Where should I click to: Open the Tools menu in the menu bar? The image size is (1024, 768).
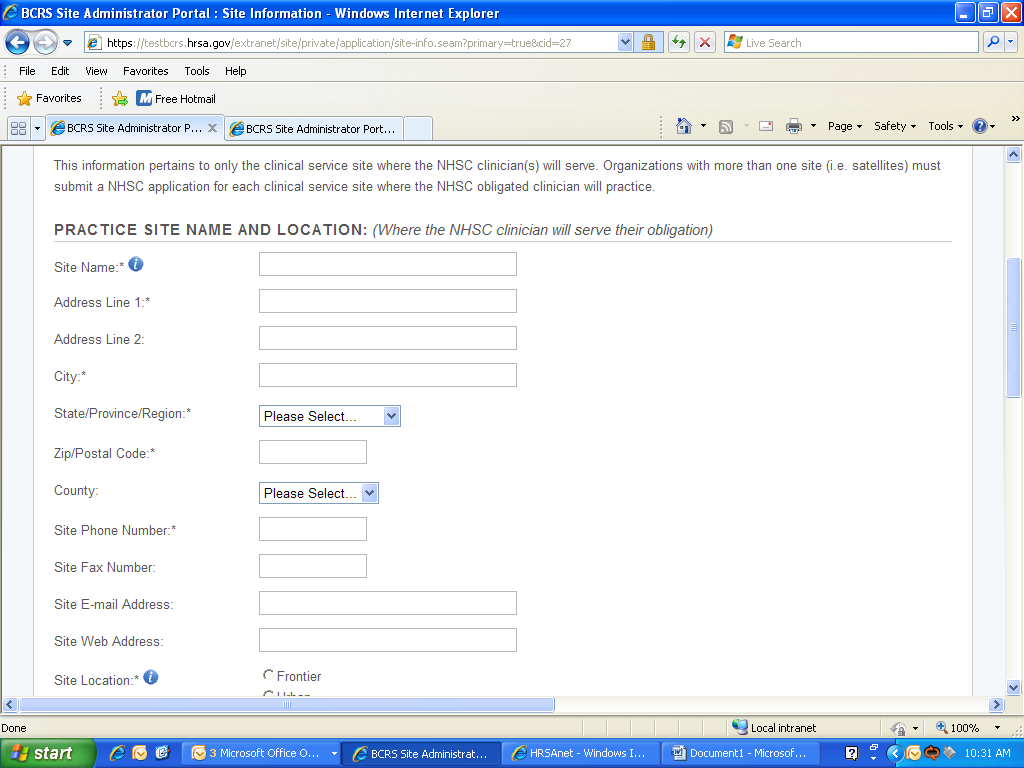(x=197, y=71)
